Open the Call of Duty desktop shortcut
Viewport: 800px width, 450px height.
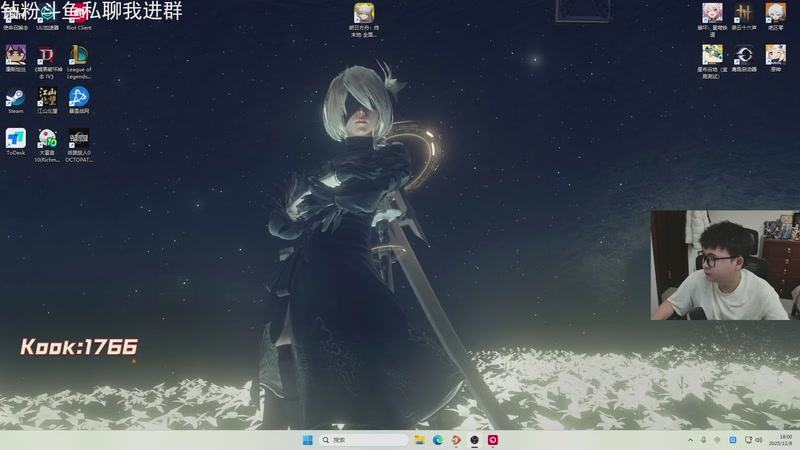pyautogui.click(x=15, y=17)
